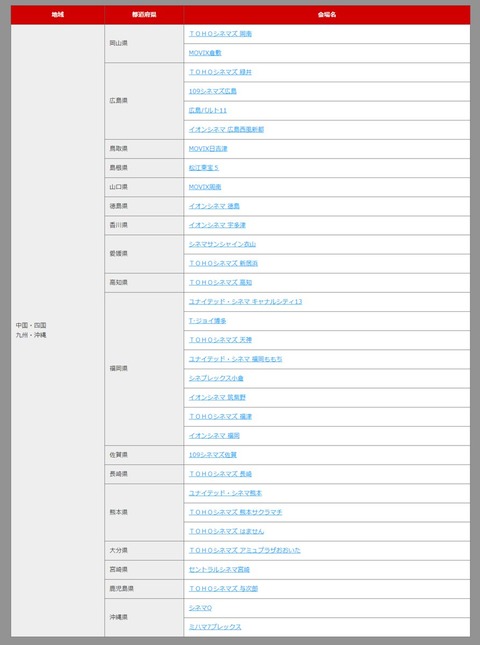Open the 松江東宝5 link
The image size is (480, 645).
[x=204, y=167]
